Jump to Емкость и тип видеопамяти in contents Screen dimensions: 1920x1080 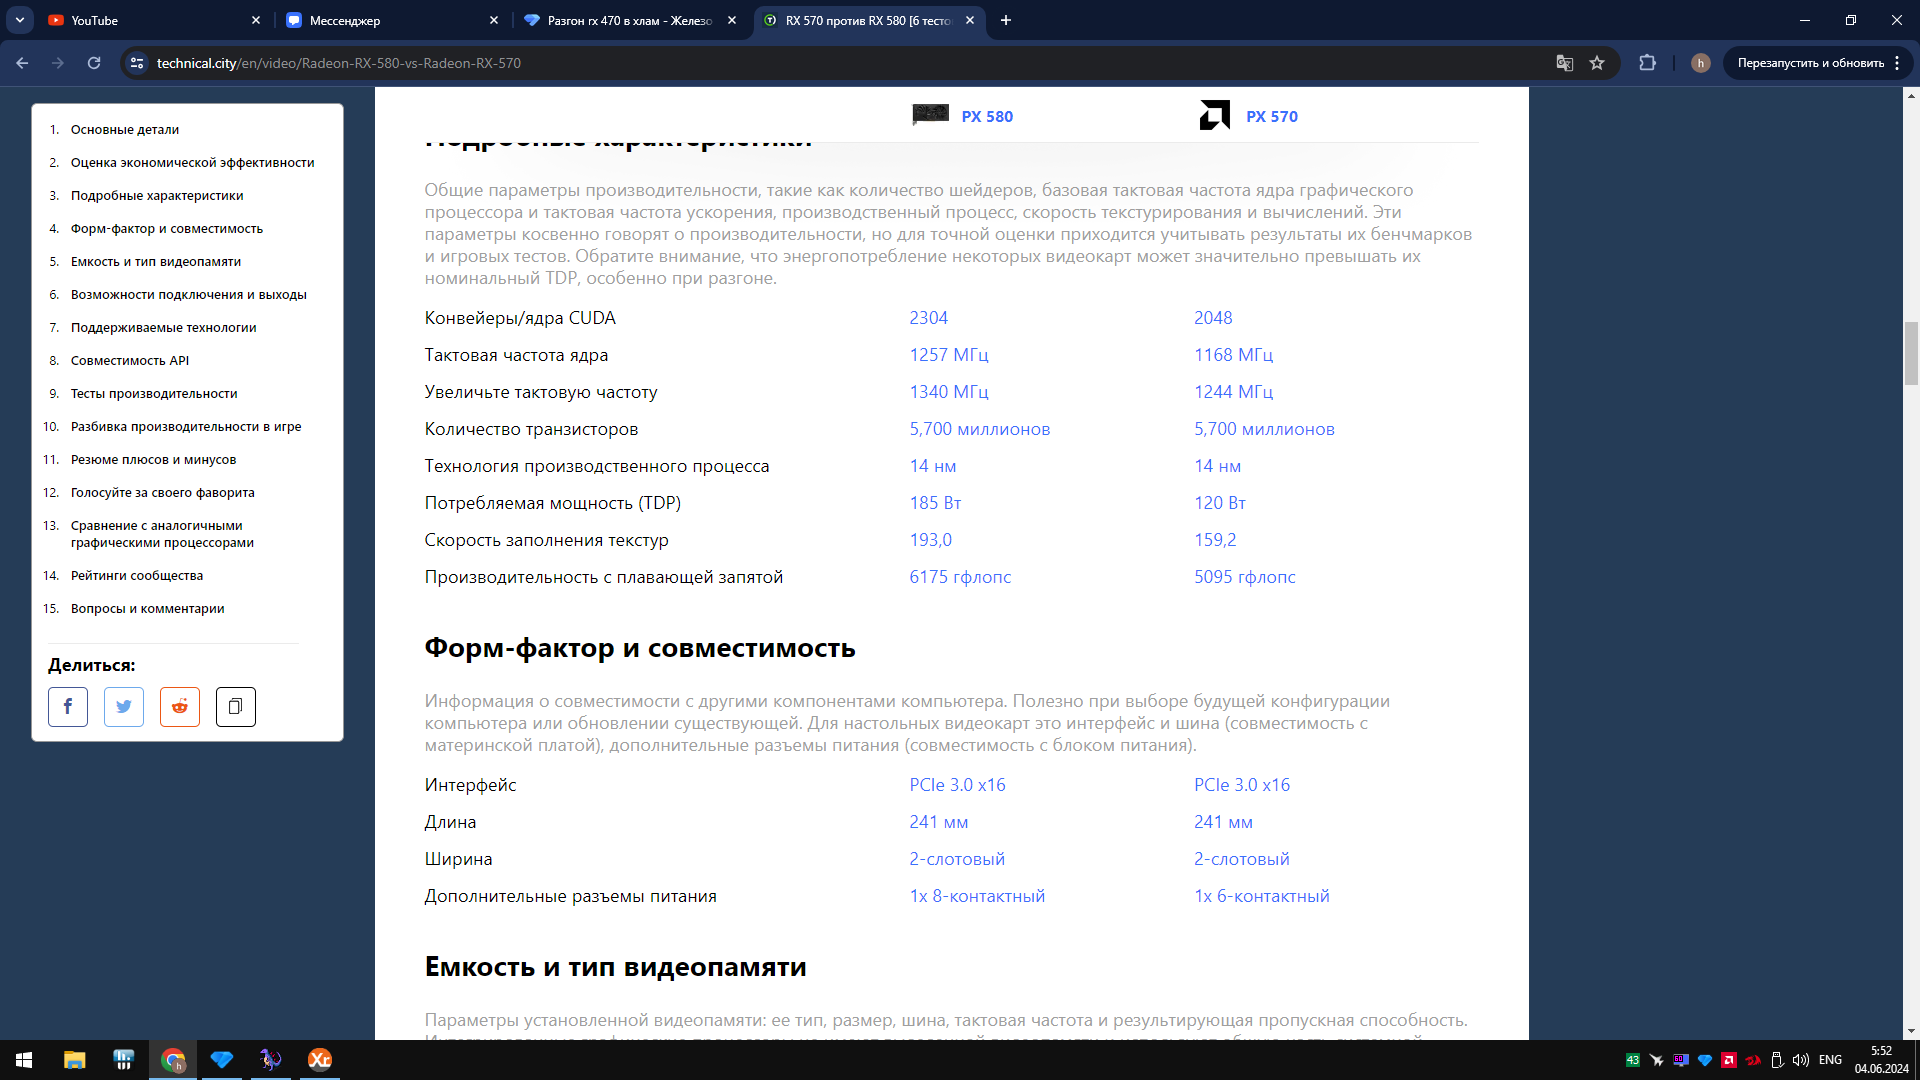click(156, 262)
